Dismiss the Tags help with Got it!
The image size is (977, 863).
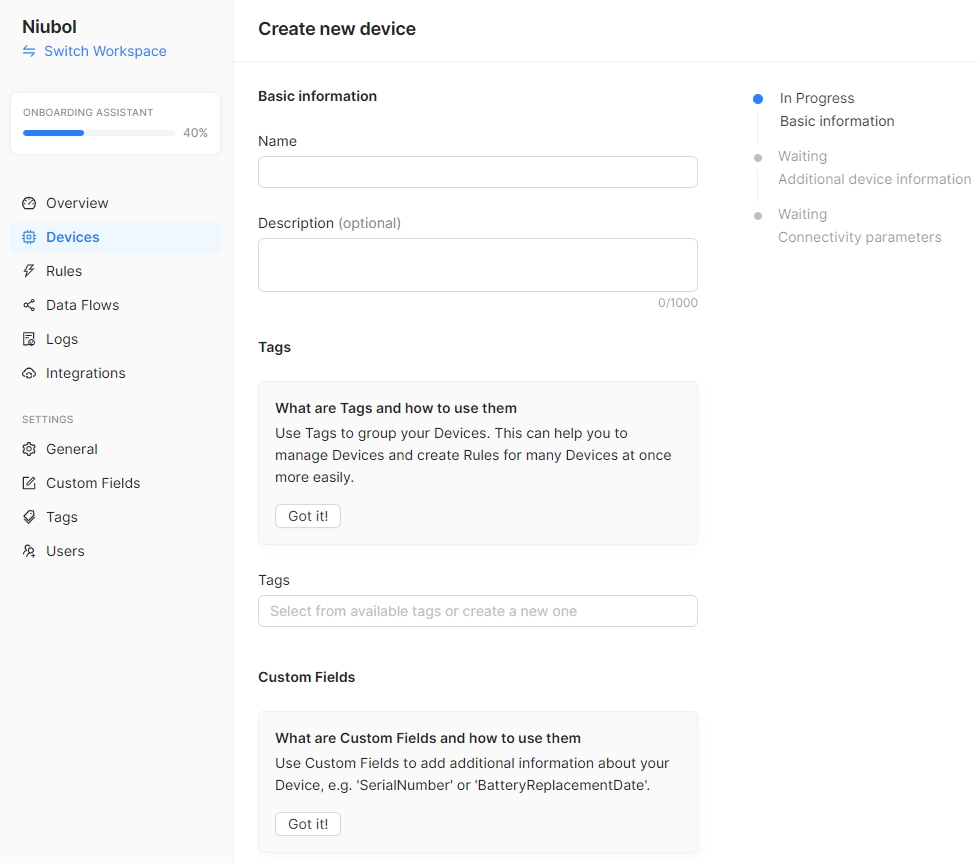tap(307, 516)
